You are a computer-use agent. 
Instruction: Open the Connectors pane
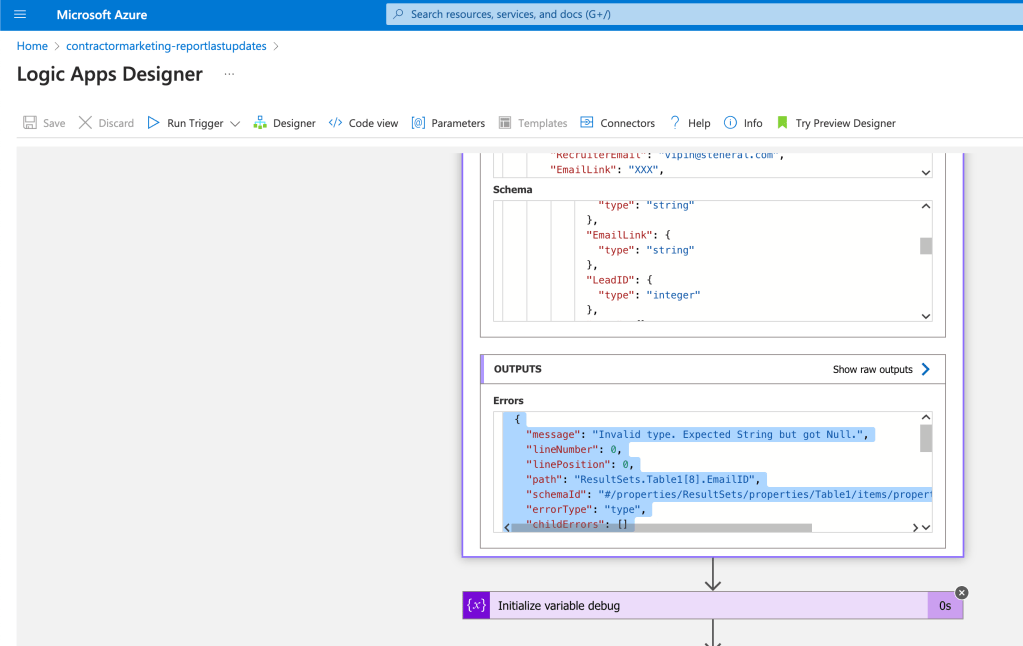tap(617, 123)
